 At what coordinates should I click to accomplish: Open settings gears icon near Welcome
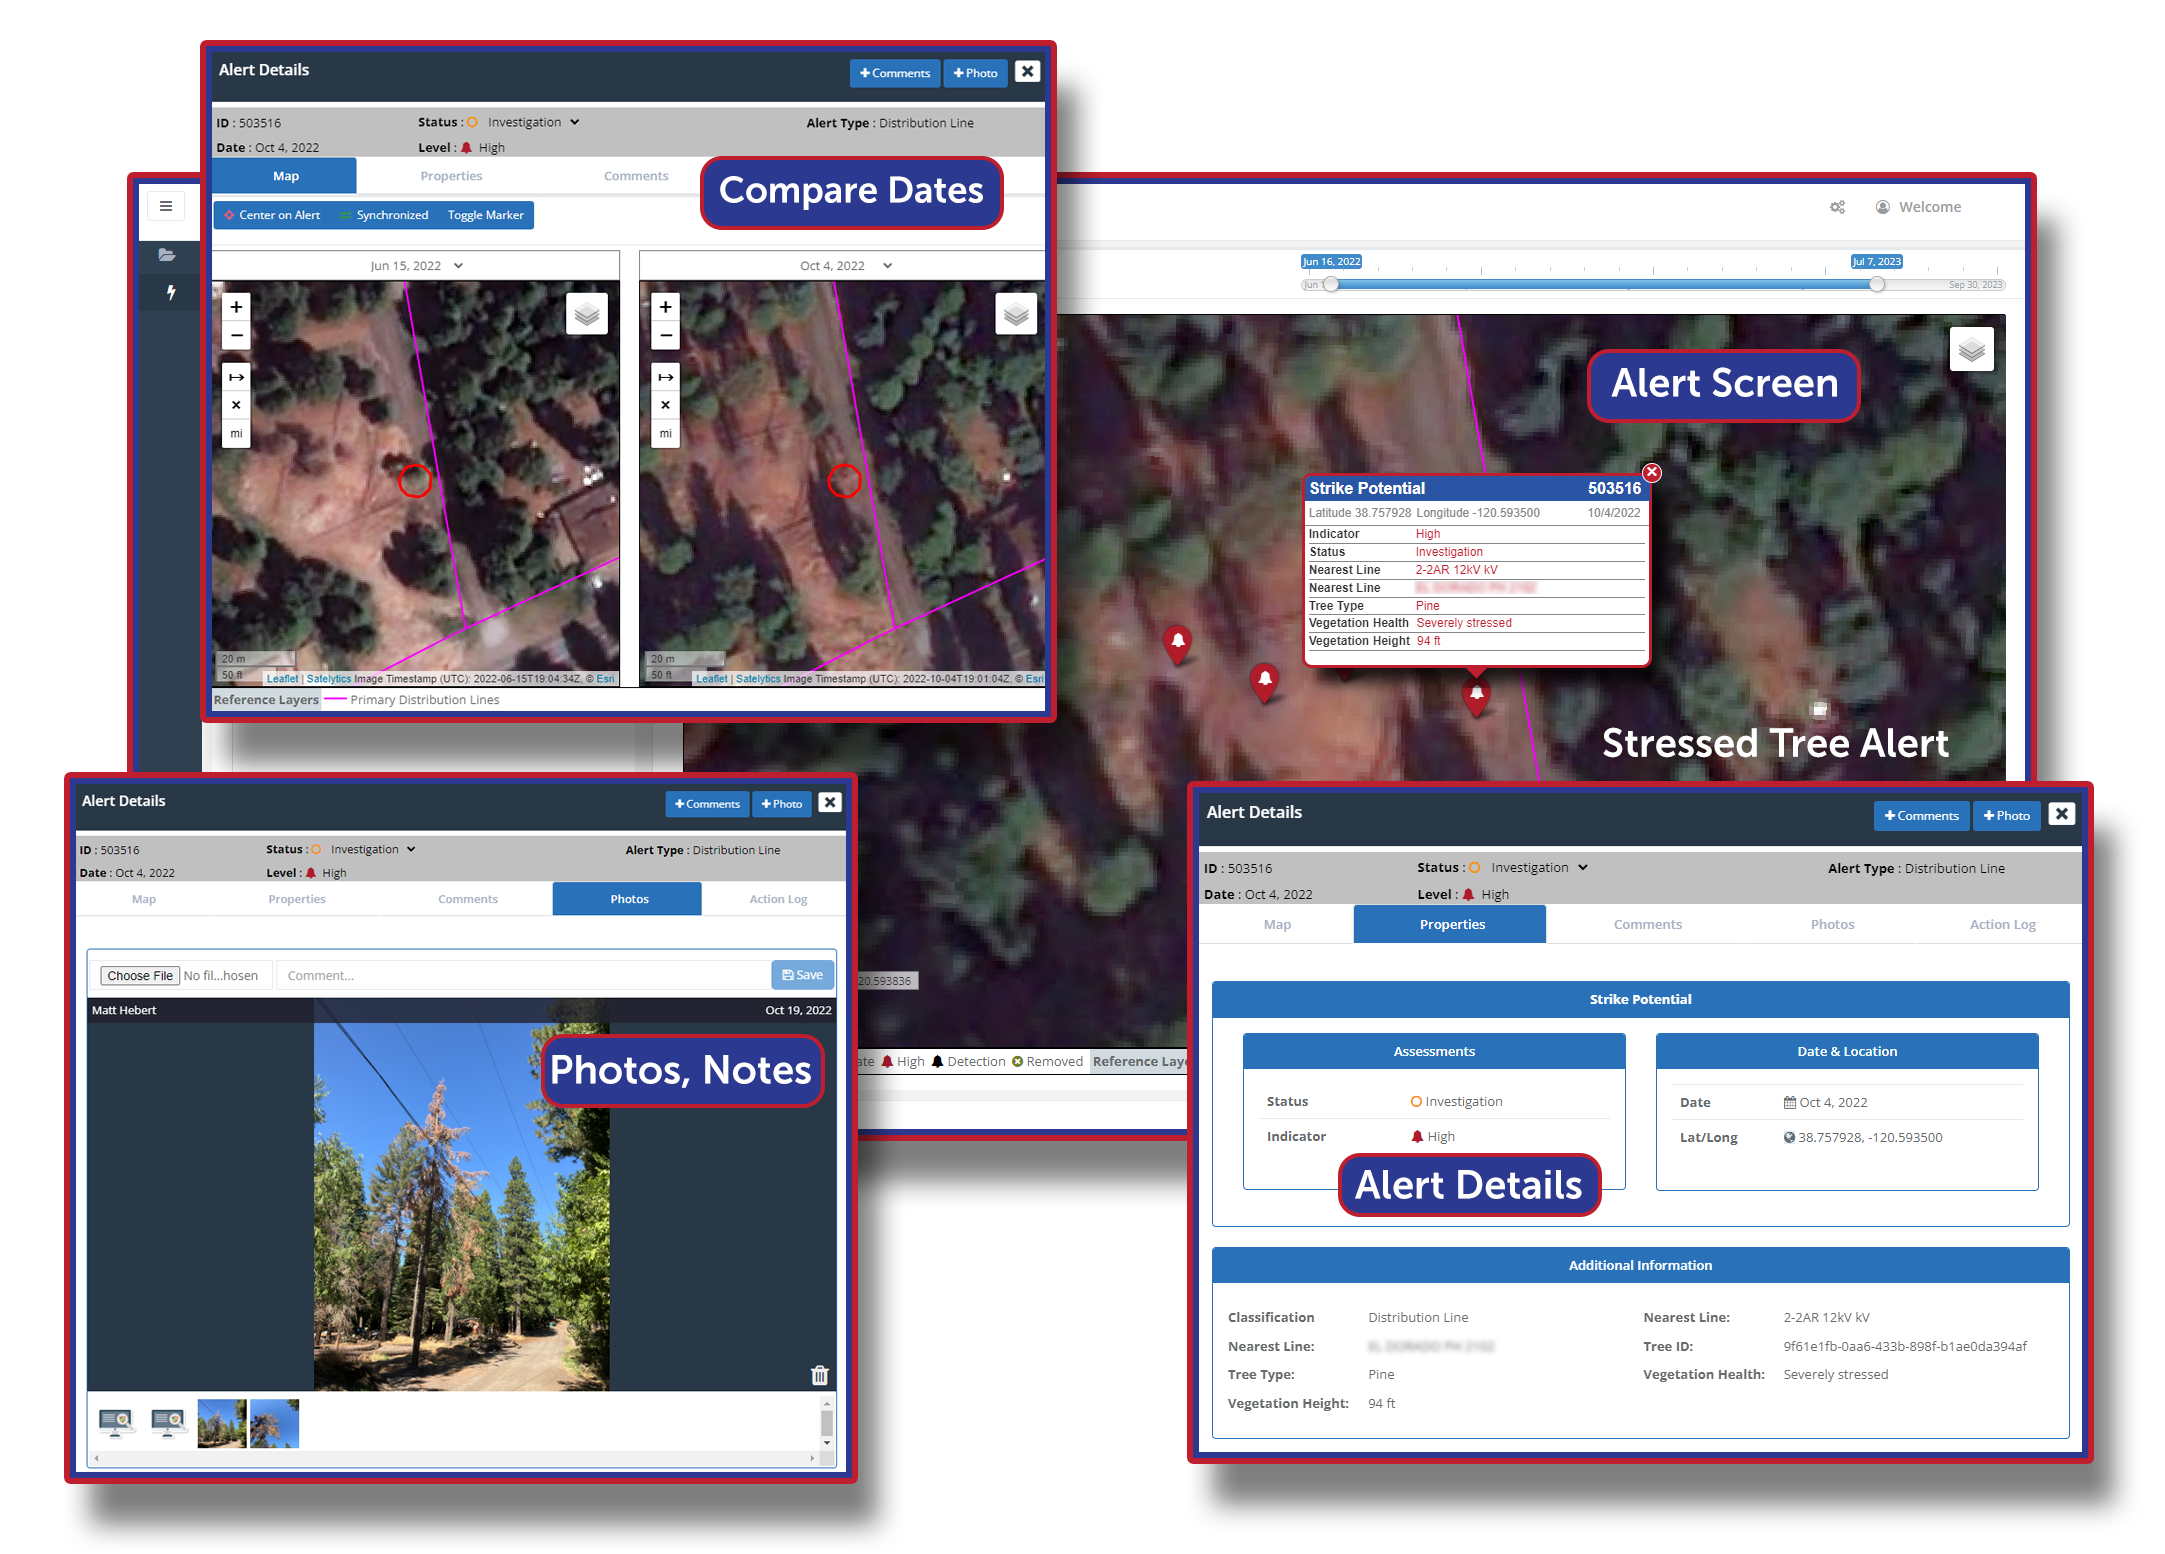[x=1837, y=207]
